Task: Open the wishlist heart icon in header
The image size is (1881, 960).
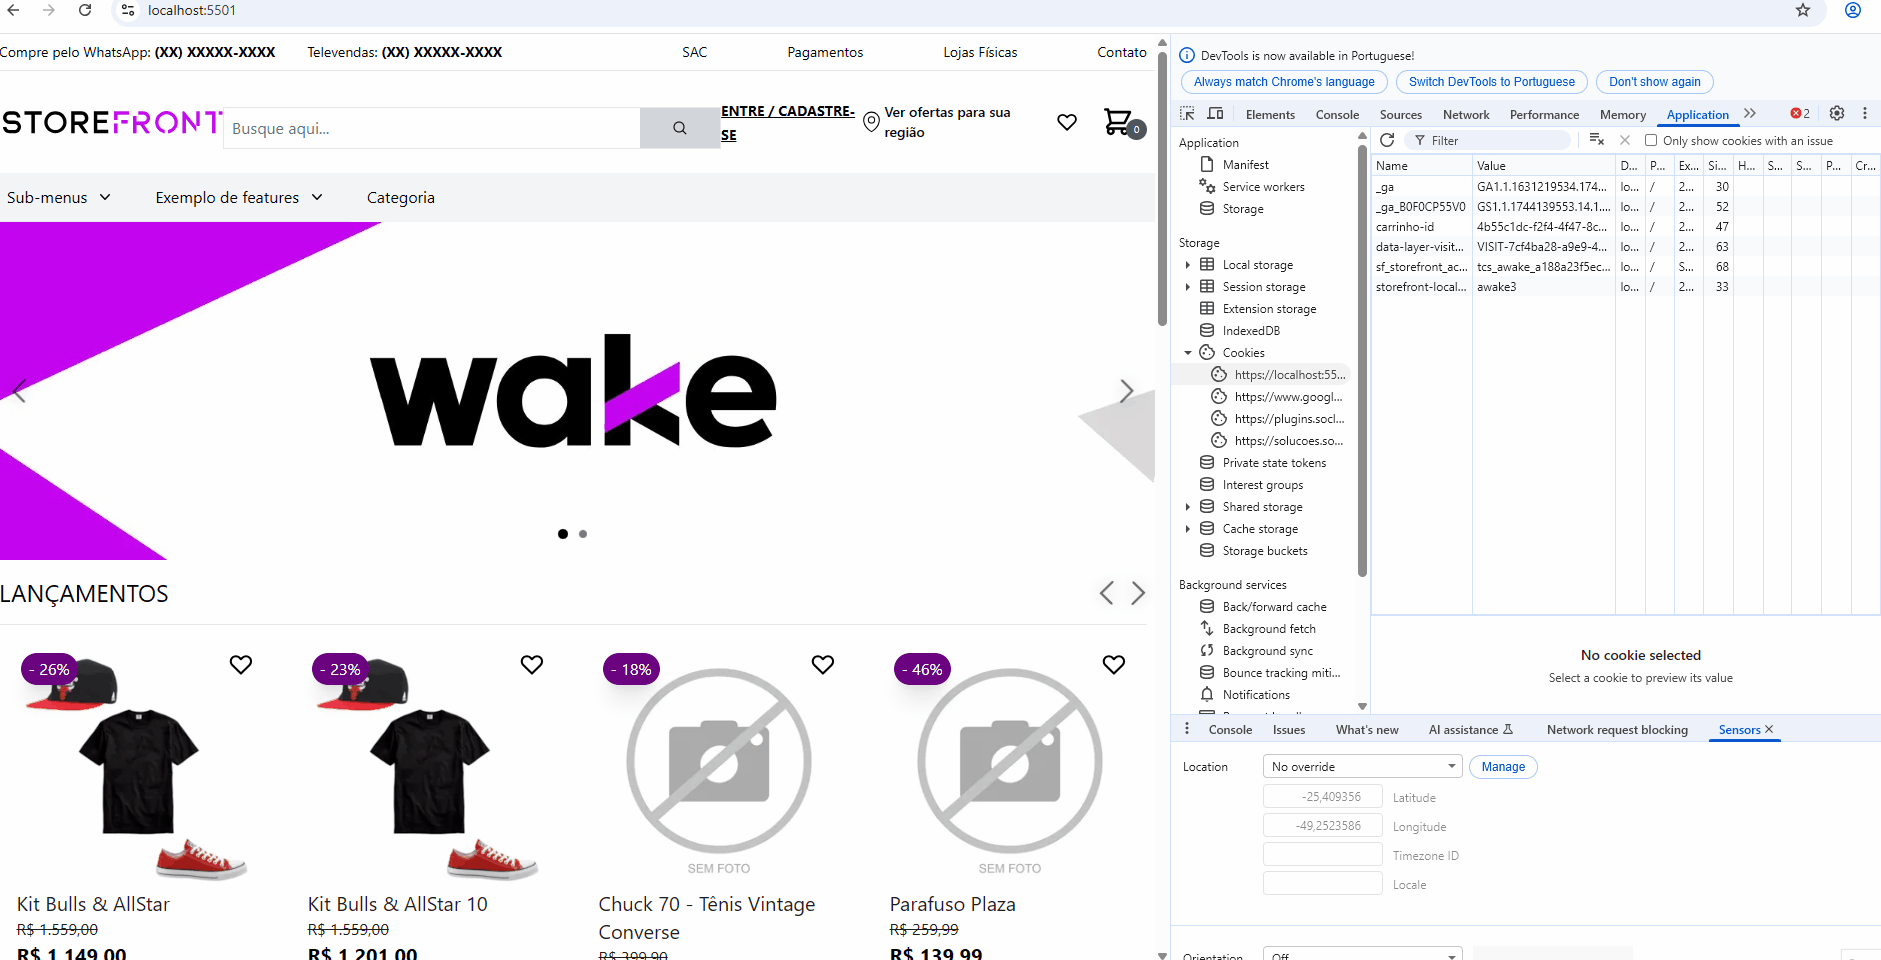Action: tap(1067, 122)
